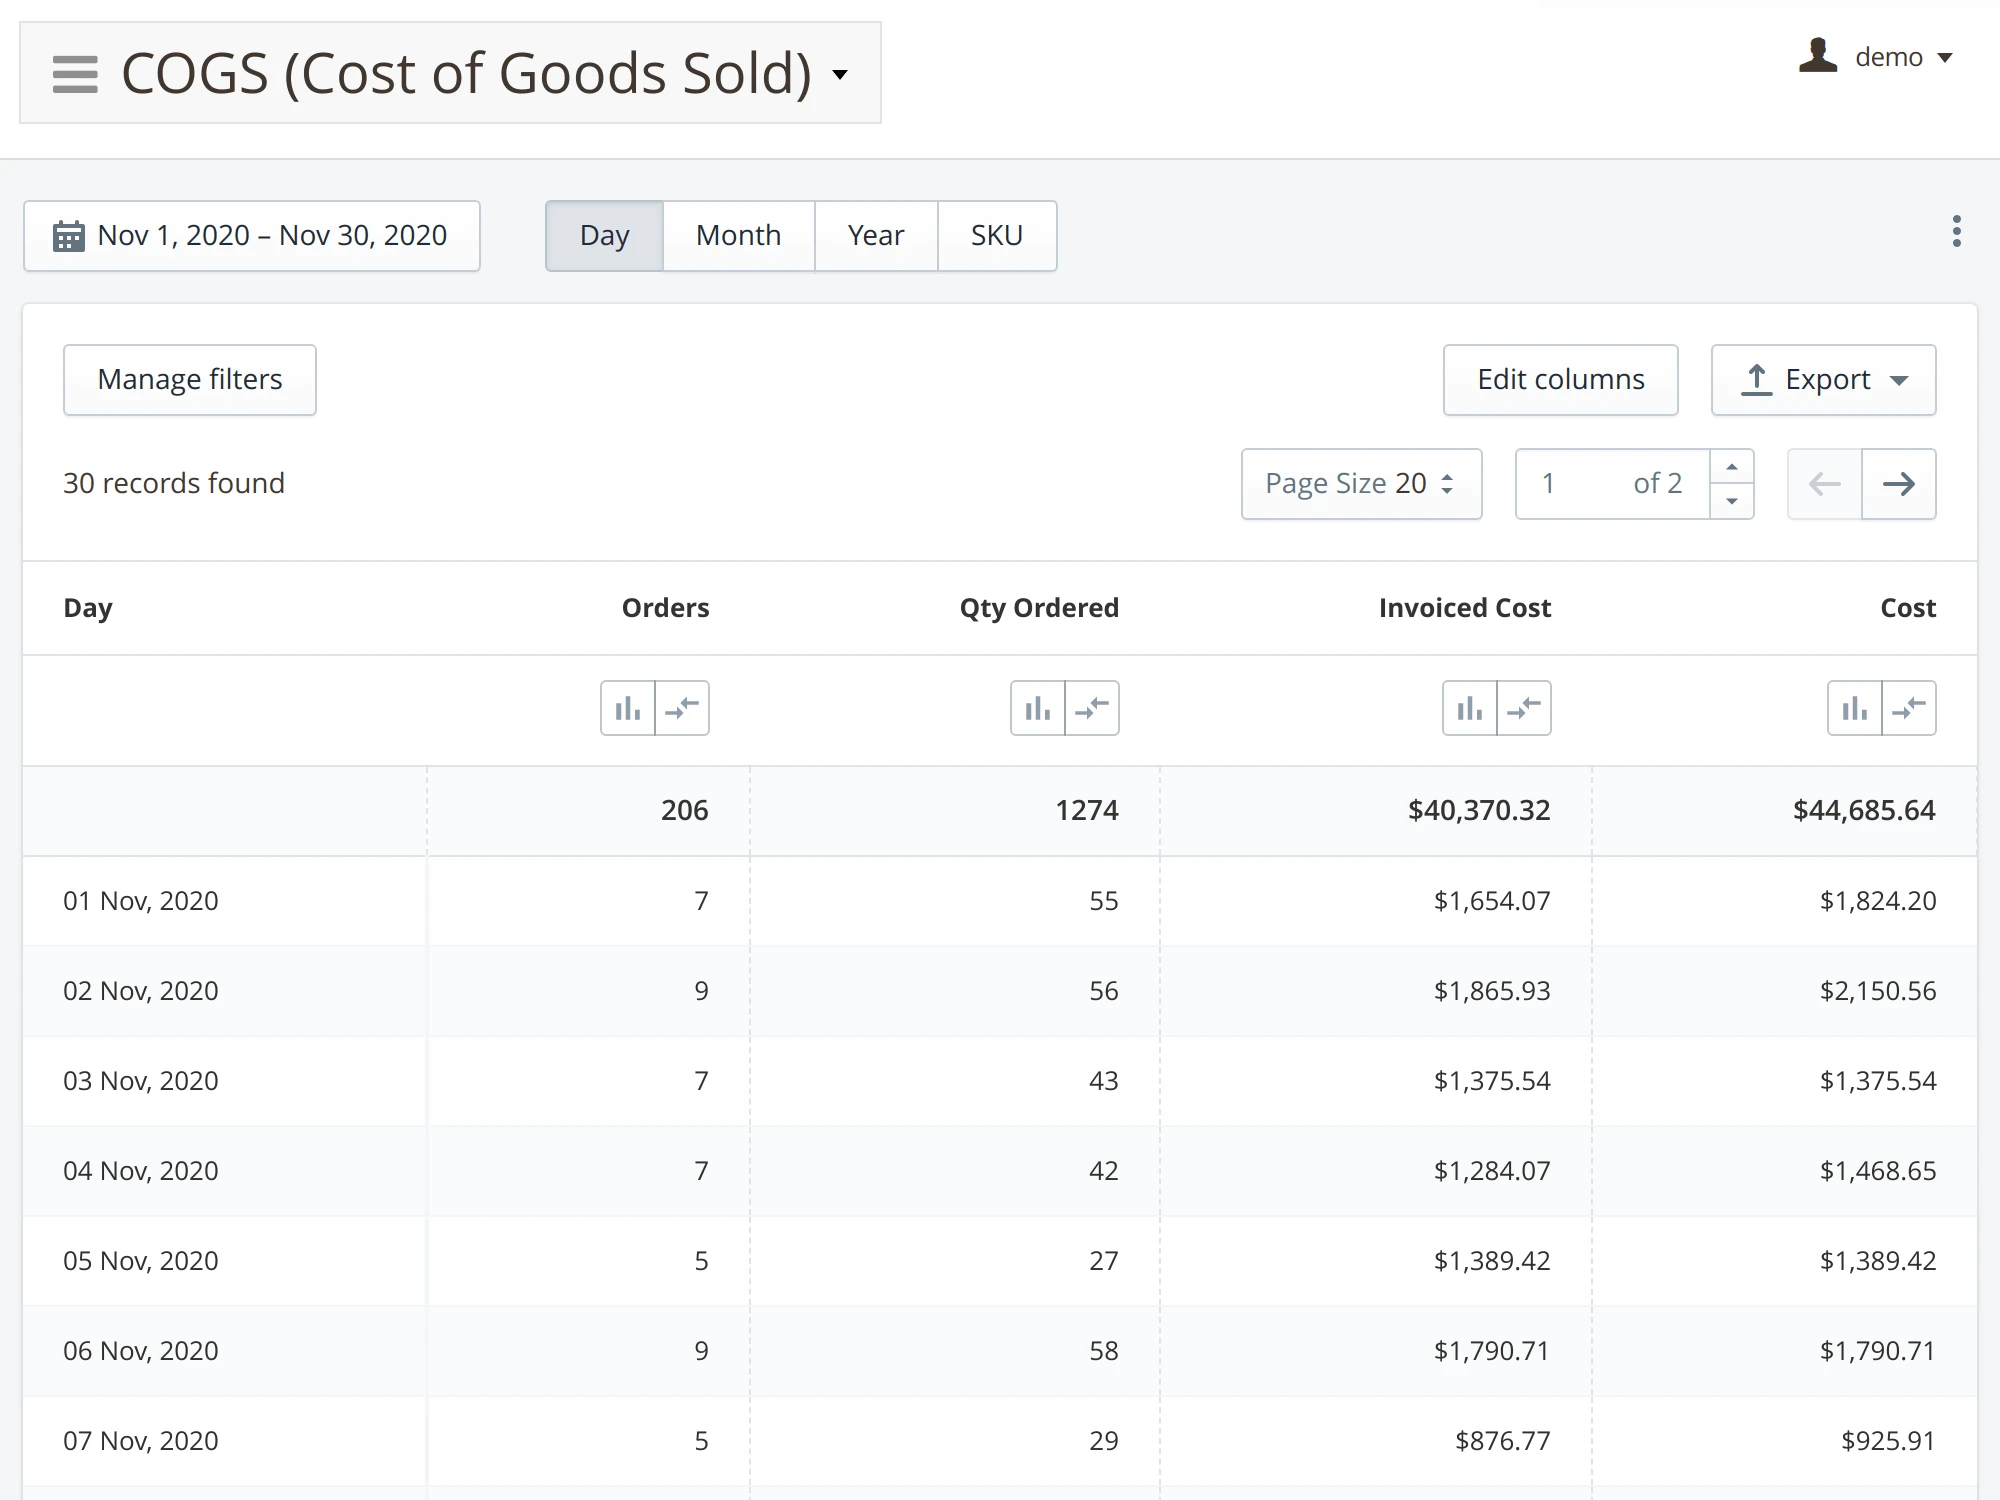
Task: Click the page number input field
Action: (x=1549, y=484)
